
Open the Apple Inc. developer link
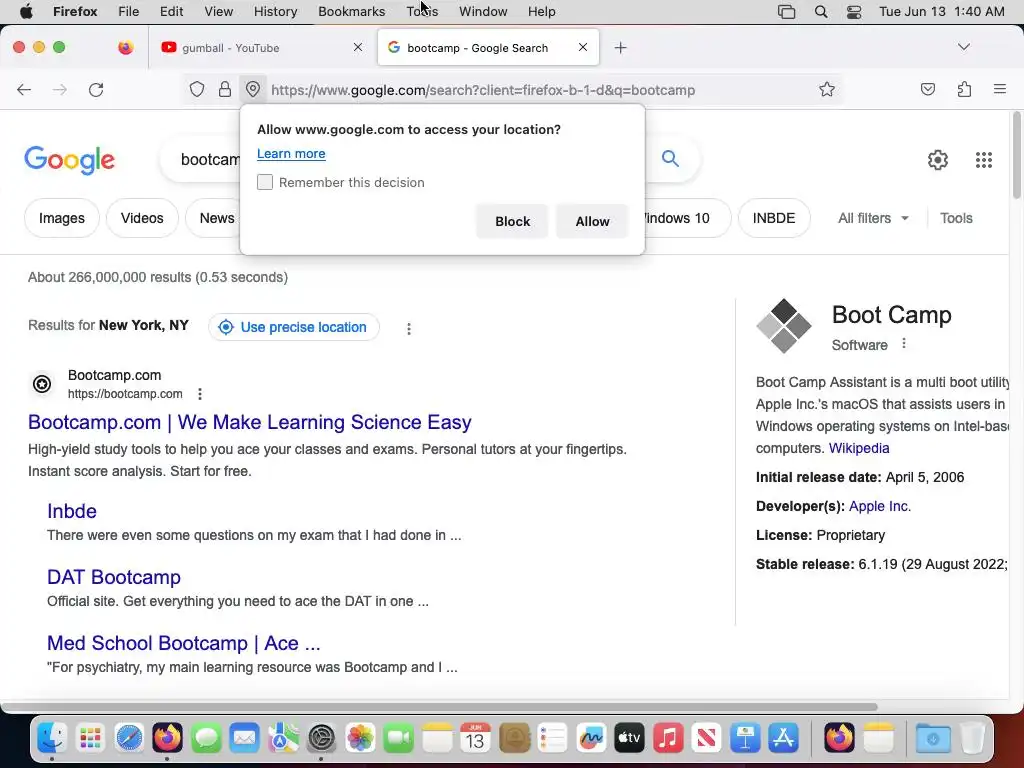coord(879,506)
